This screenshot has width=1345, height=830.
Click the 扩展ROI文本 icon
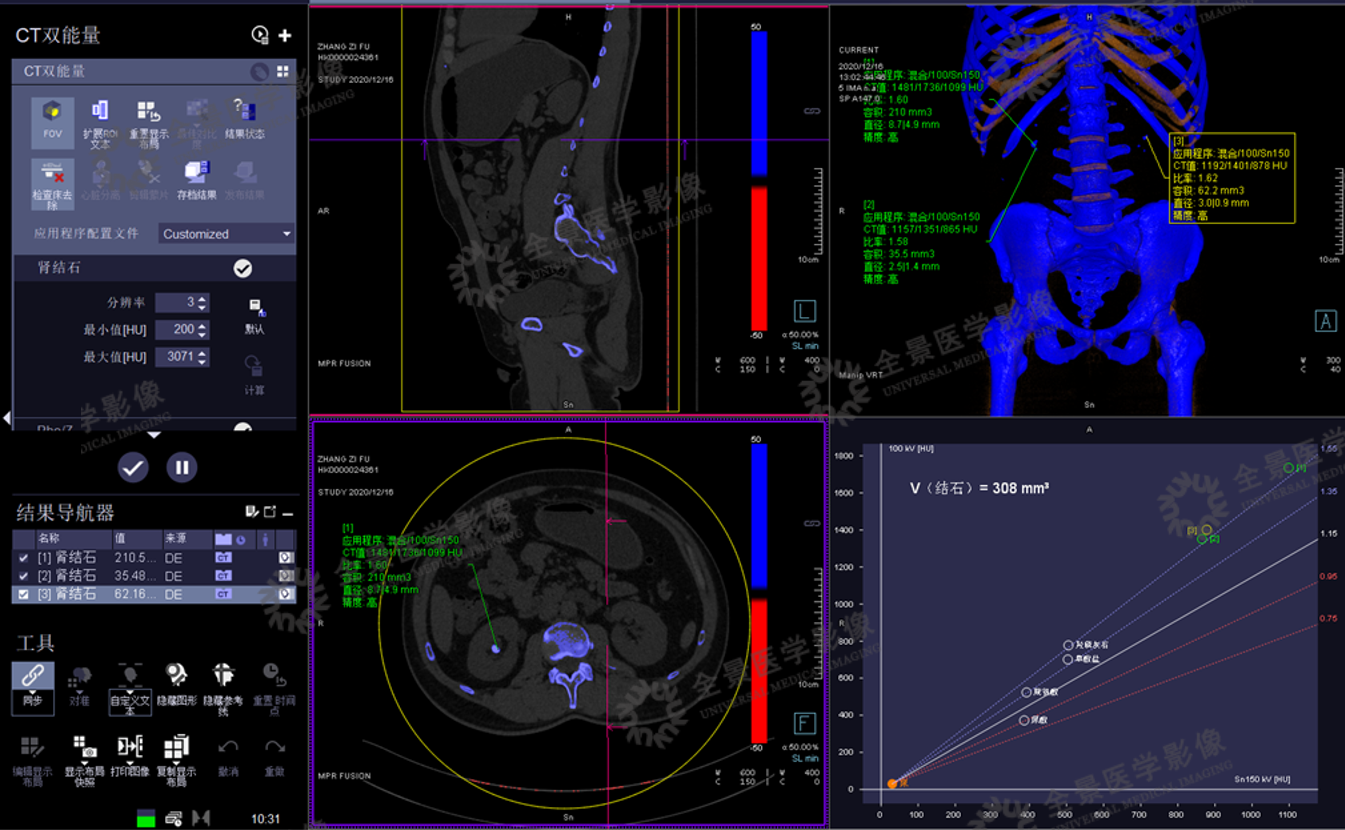tap(100, 117)
